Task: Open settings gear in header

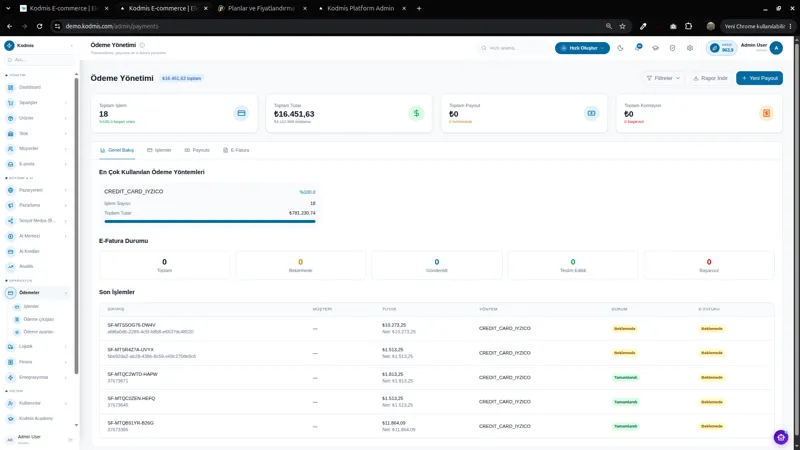Action: pyautogui.click(x=690, y=48)
